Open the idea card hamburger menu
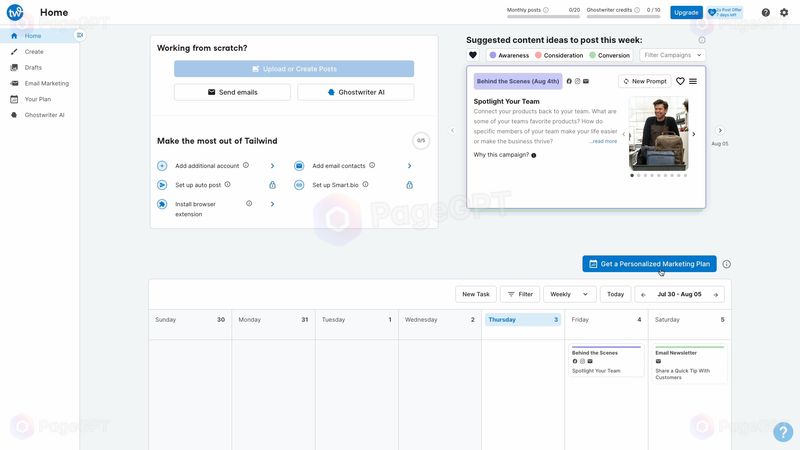Image resolution: width=800 pixels, height=450 pixels. pyautogui.click(x=693, y=81)
